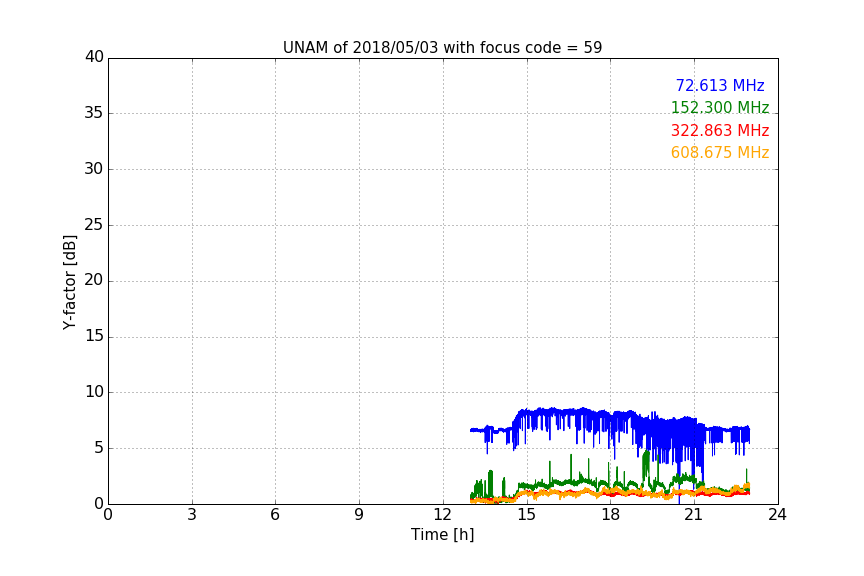Click the Y-factor [dB] axis label
The width and height of the screenshot is (864, 576).
coord(69,282)
